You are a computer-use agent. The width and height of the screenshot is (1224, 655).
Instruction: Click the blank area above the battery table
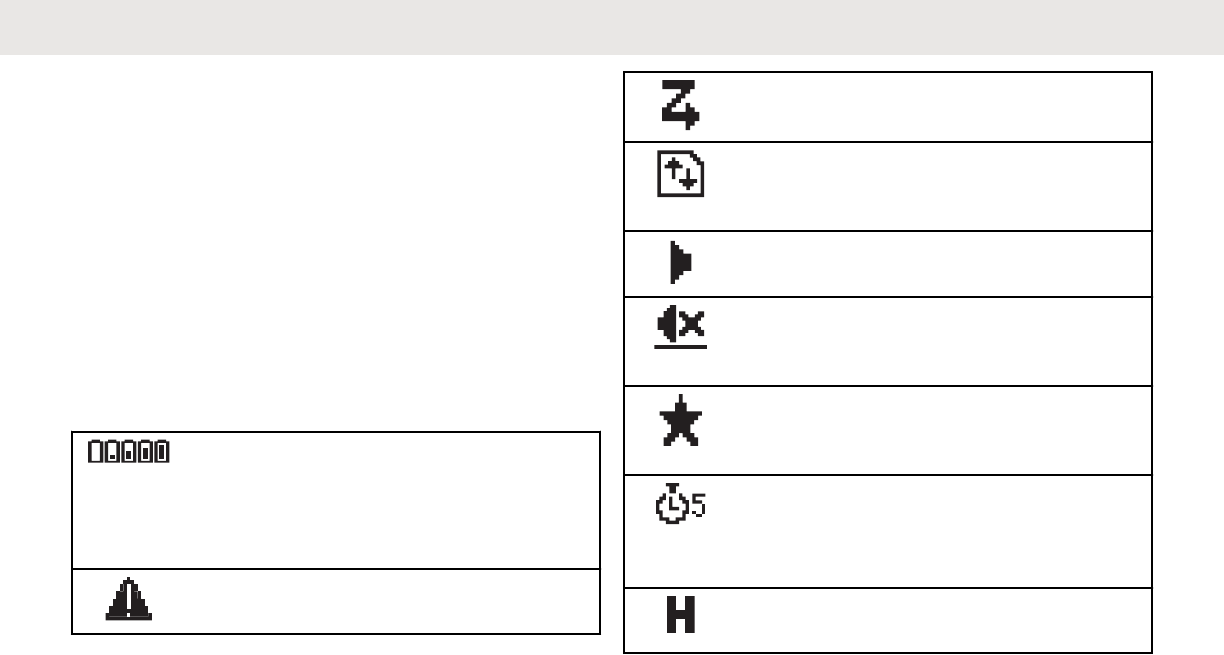pyautogui.click(x=300, y=250)
